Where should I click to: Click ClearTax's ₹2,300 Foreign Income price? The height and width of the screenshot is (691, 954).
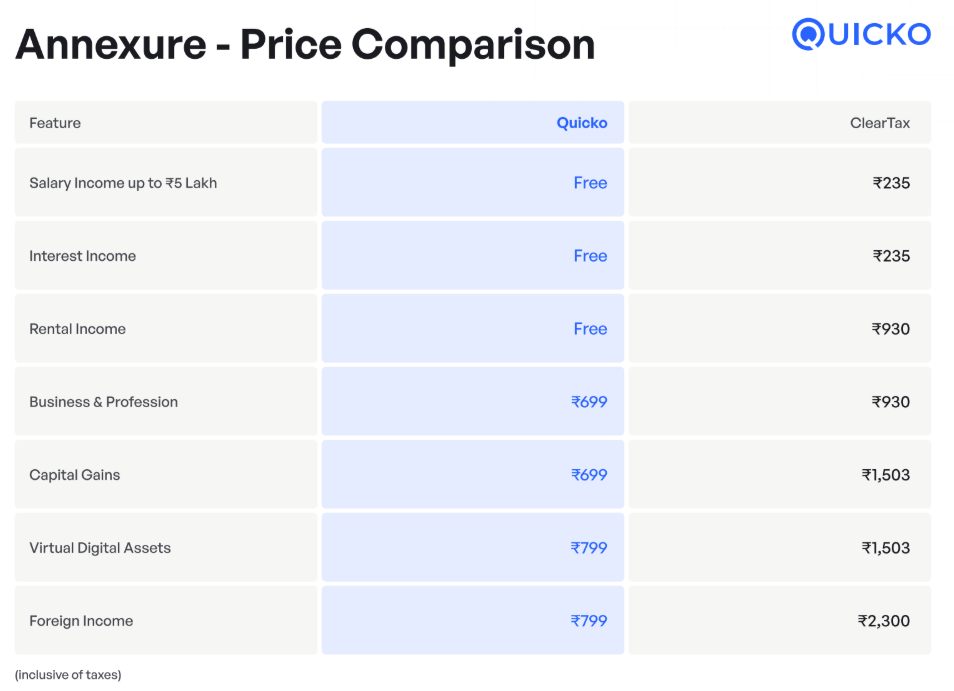coord(884,621)
